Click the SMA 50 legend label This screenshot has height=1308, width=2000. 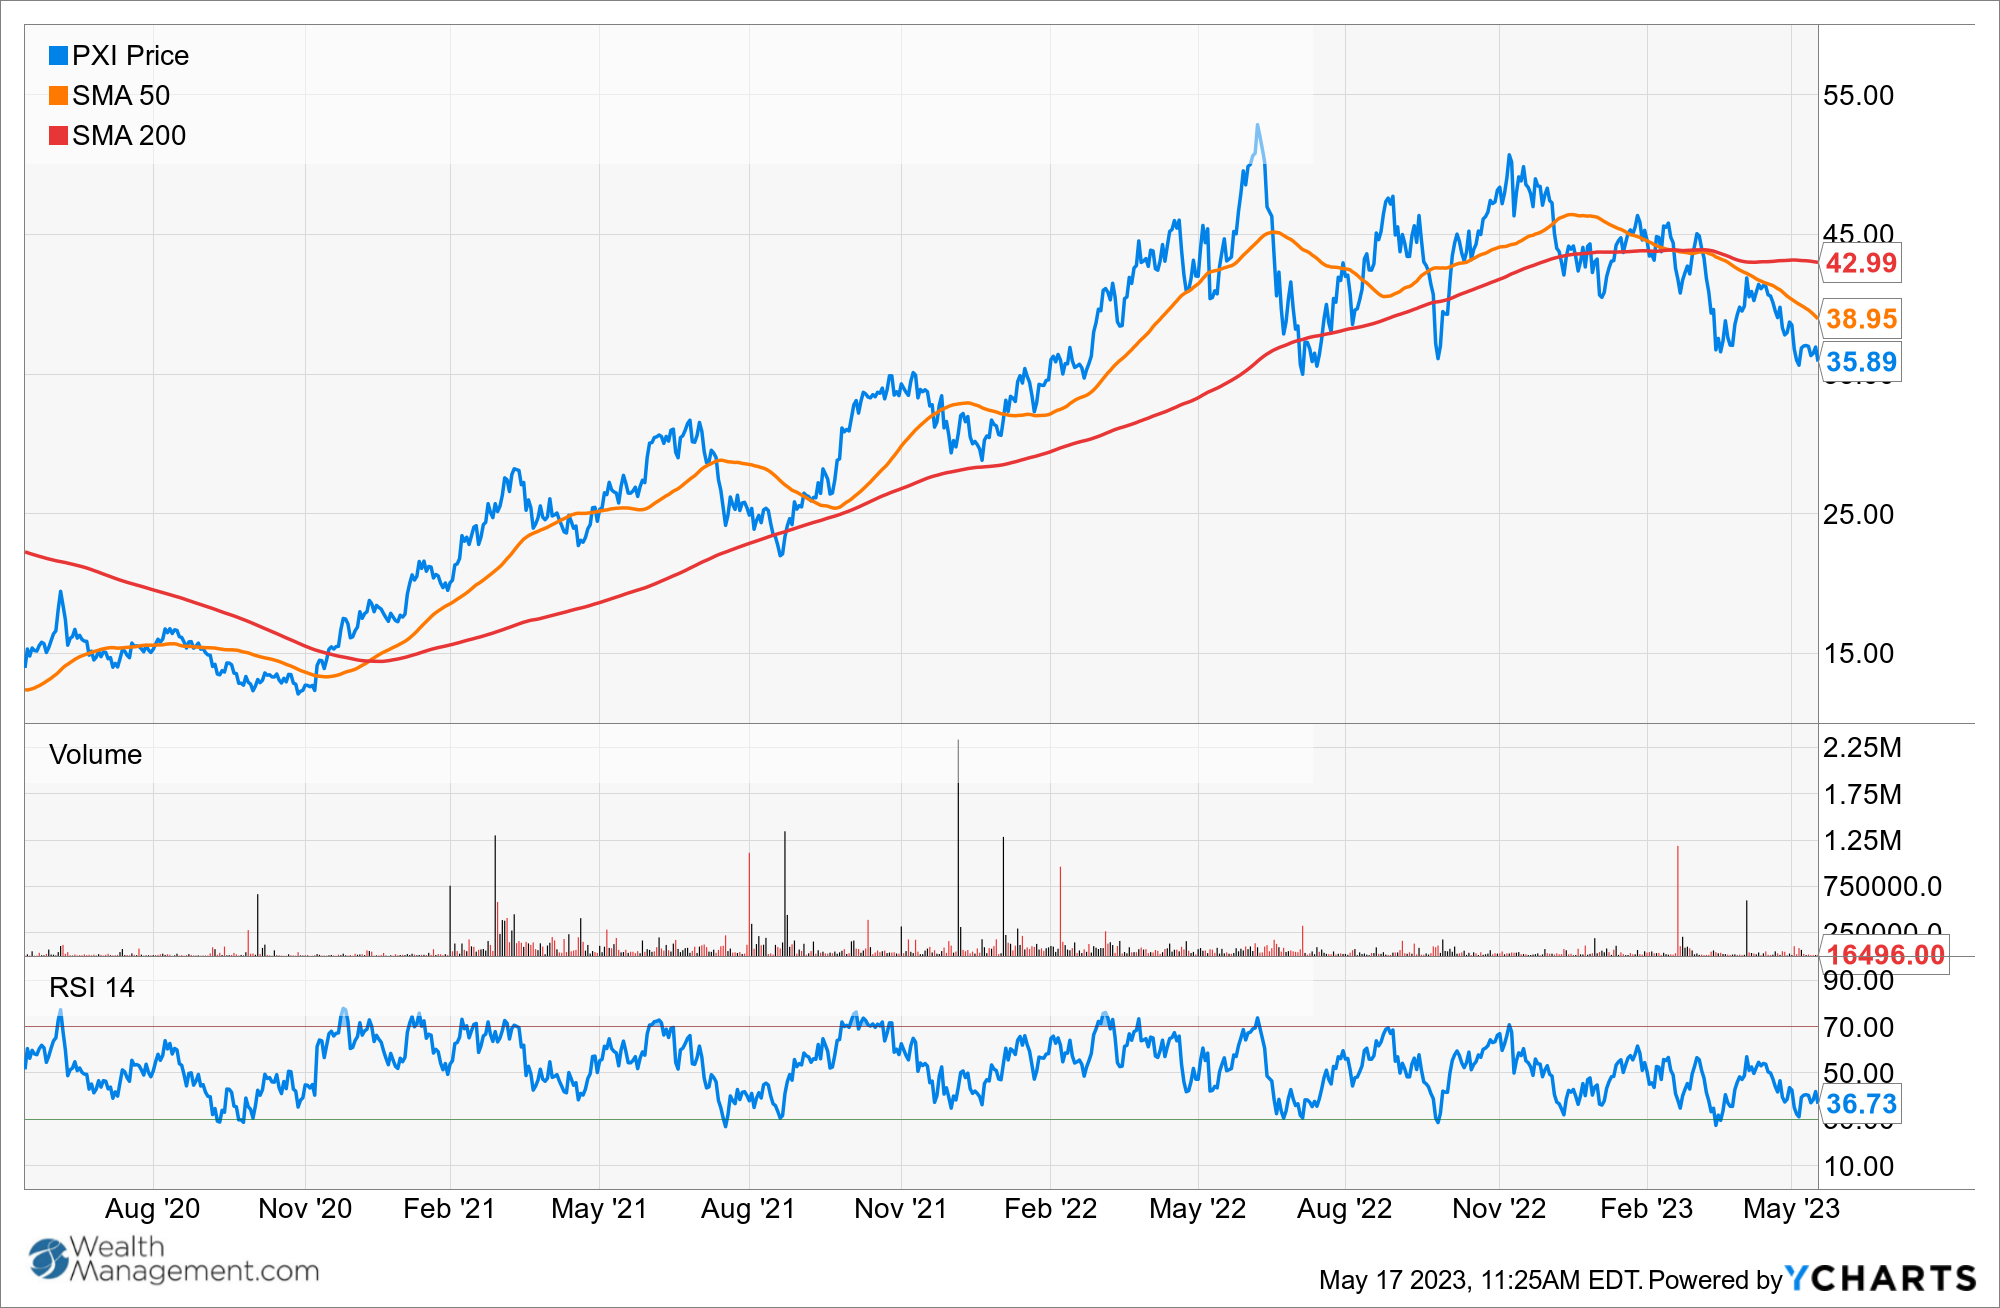[x=121, y=96]
